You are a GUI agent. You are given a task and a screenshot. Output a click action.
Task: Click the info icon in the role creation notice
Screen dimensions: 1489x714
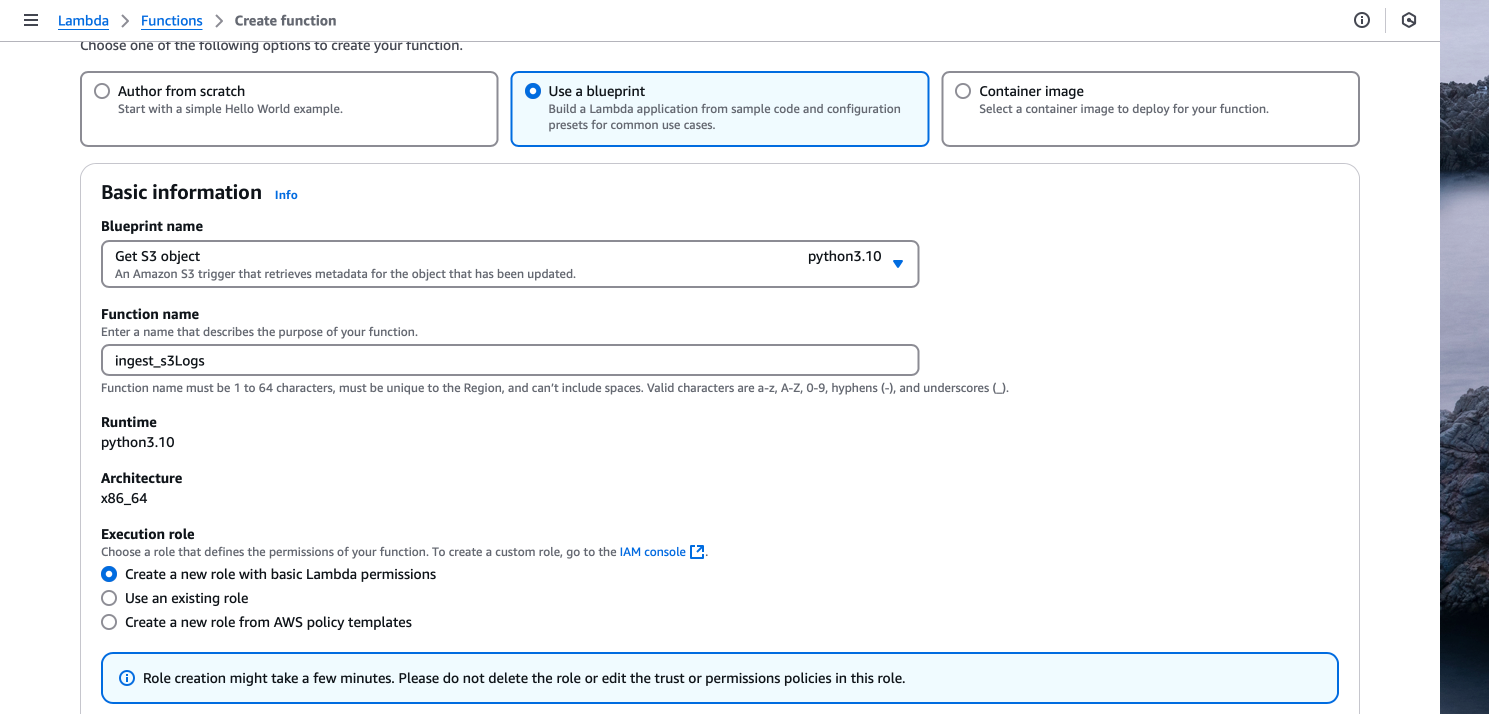coord(127,678)
